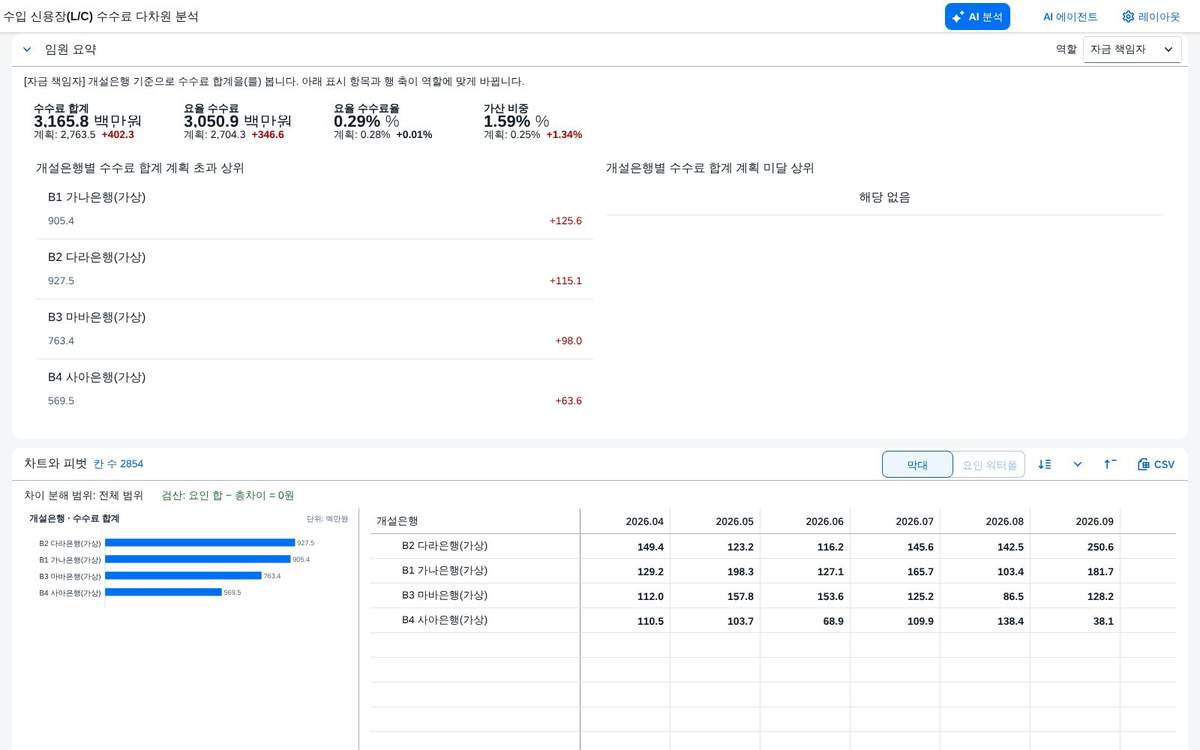Image resolution: width=1200 pixels, height=750 pixels.
Task: Click the +125.6 variance value
Action: click(x=565, y=221)
